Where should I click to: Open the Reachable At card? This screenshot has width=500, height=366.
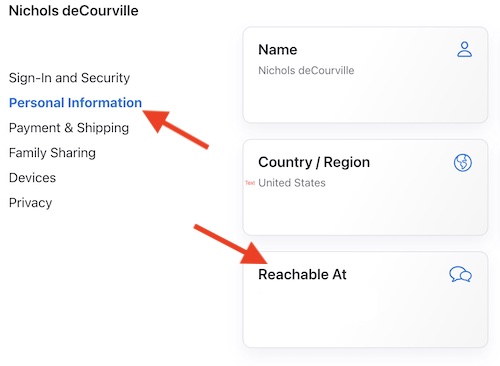point(365,300)
